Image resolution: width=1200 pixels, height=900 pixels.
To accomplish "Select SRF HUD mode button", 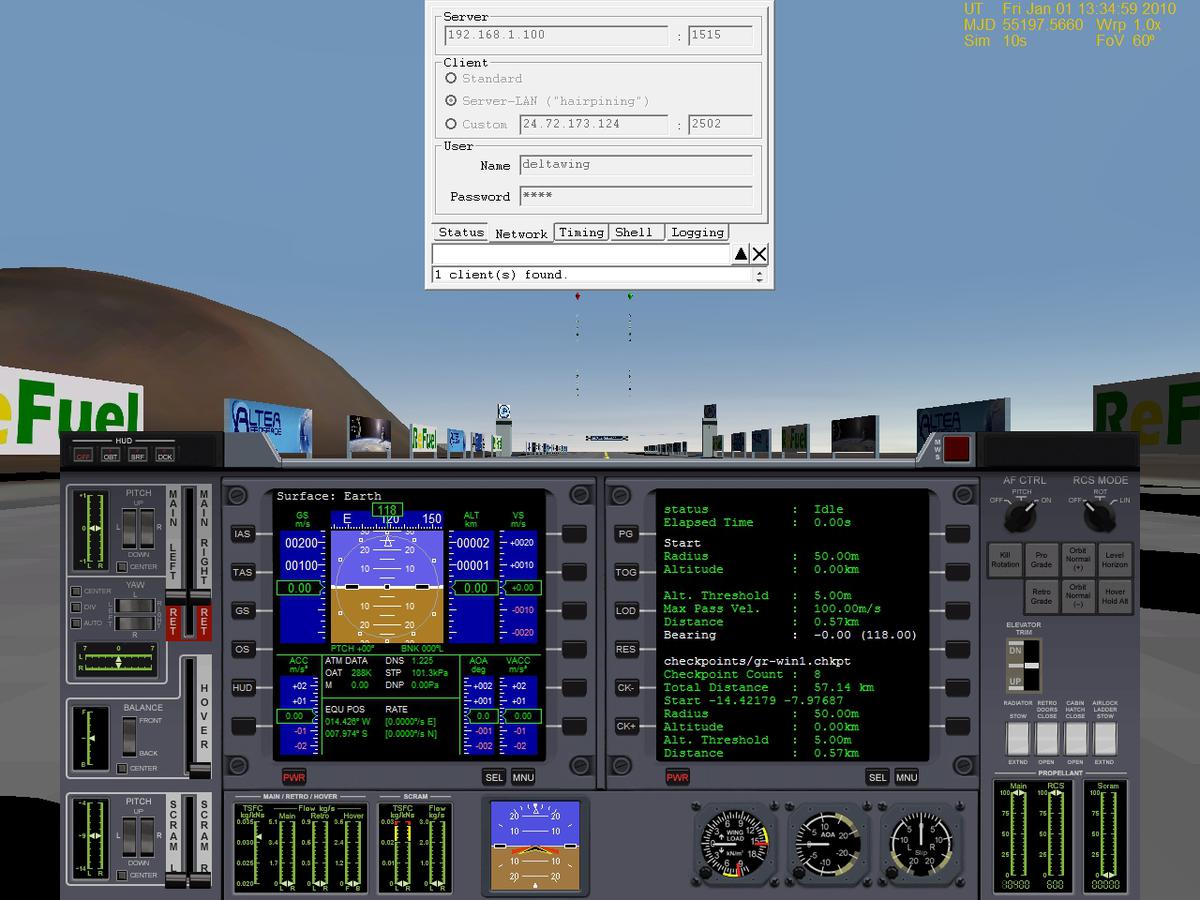I will (138, 454).
